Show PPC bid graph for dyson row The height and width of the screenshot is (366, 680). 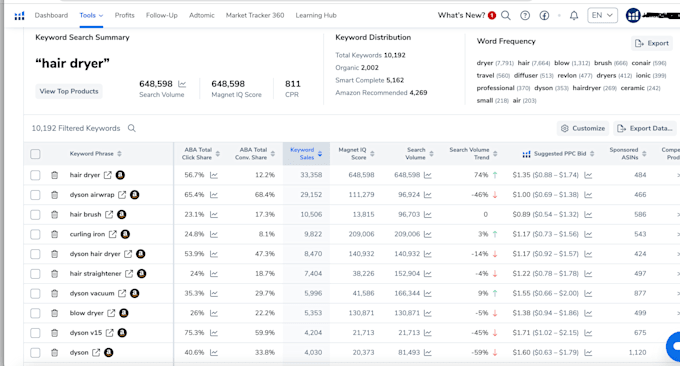pos(588,353)
